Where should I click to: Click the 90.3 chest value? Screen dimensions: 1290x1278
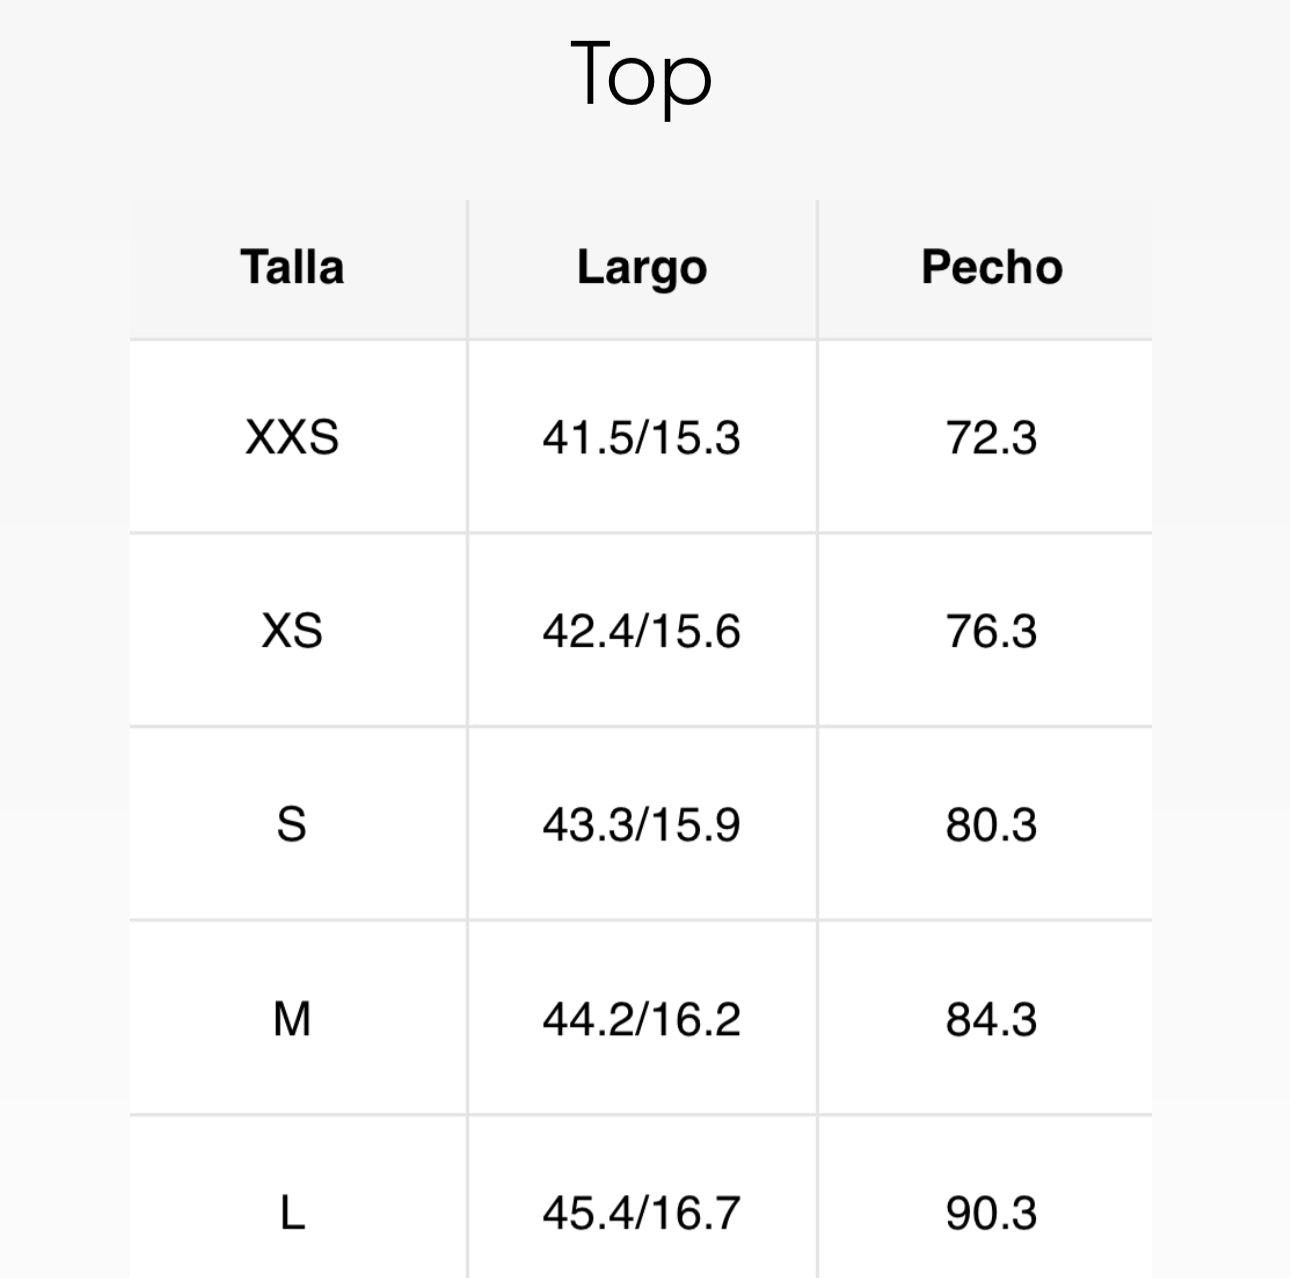coord(991,1213)
